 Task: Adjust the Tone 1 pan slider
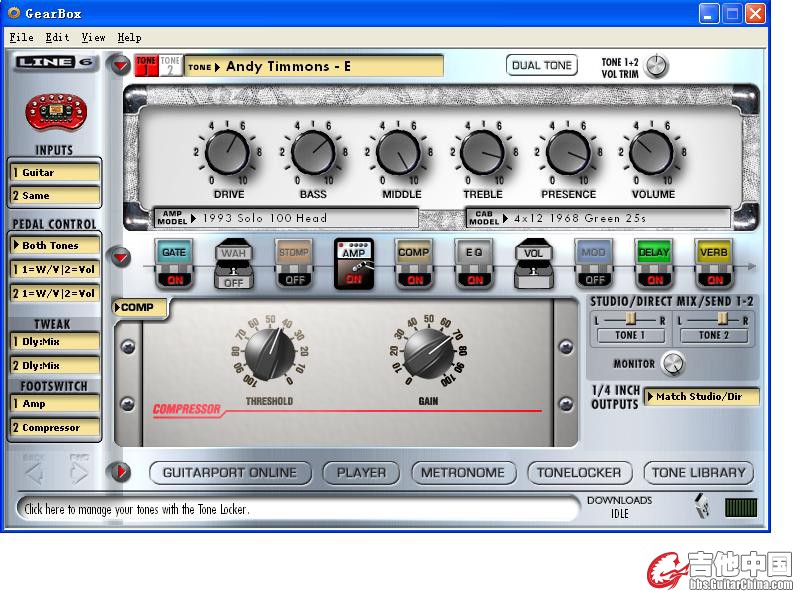pyautogui.click(x=630, y=318)
